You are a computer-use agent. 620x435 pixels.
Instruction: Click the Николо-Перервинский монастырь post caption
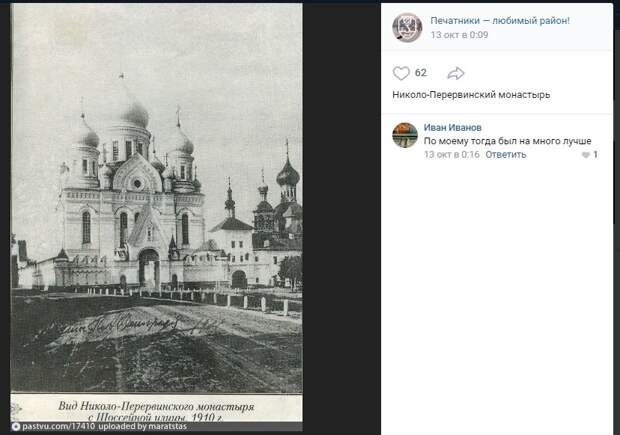pos(471,95)
